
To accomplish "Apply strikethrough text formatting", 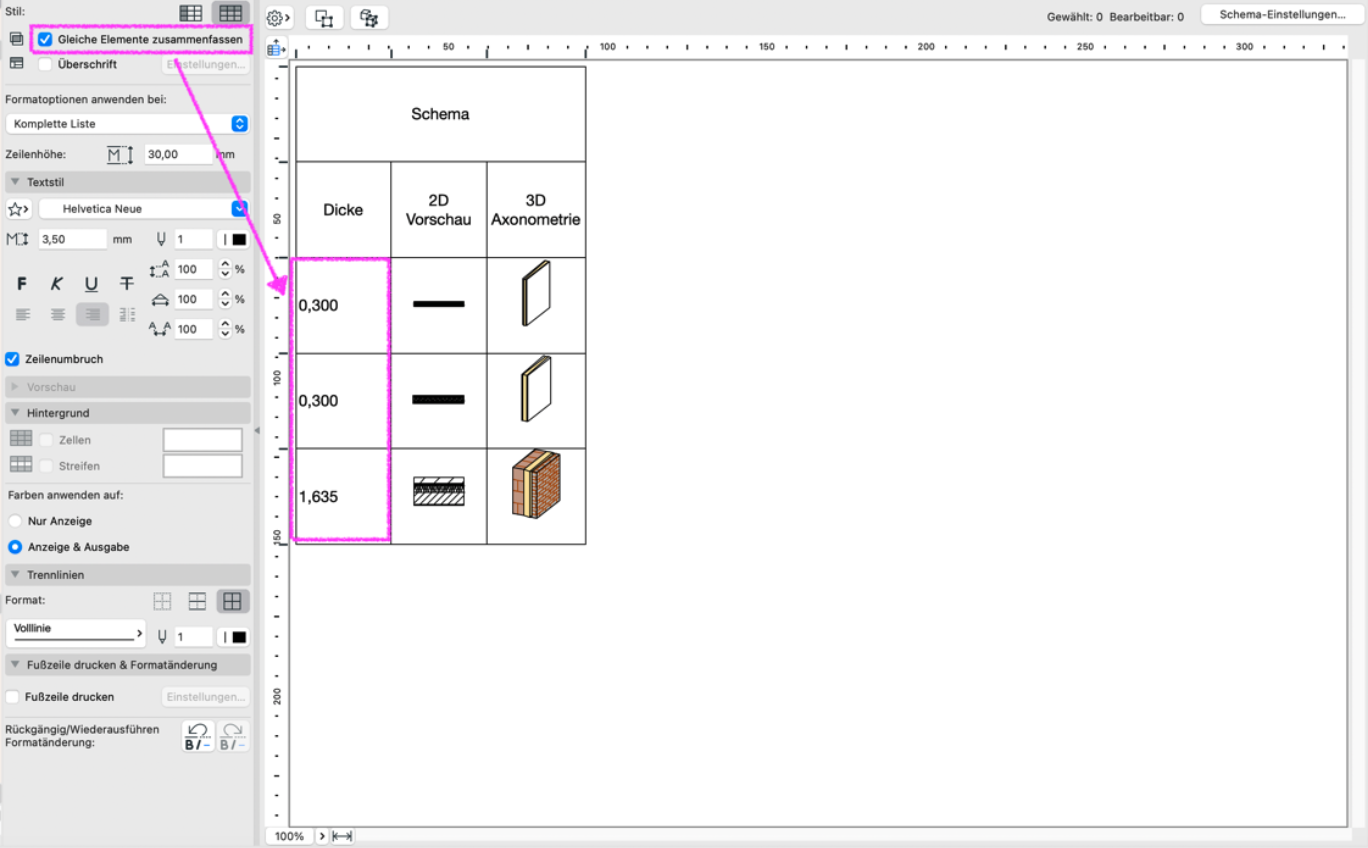I will tap(126, 284).
